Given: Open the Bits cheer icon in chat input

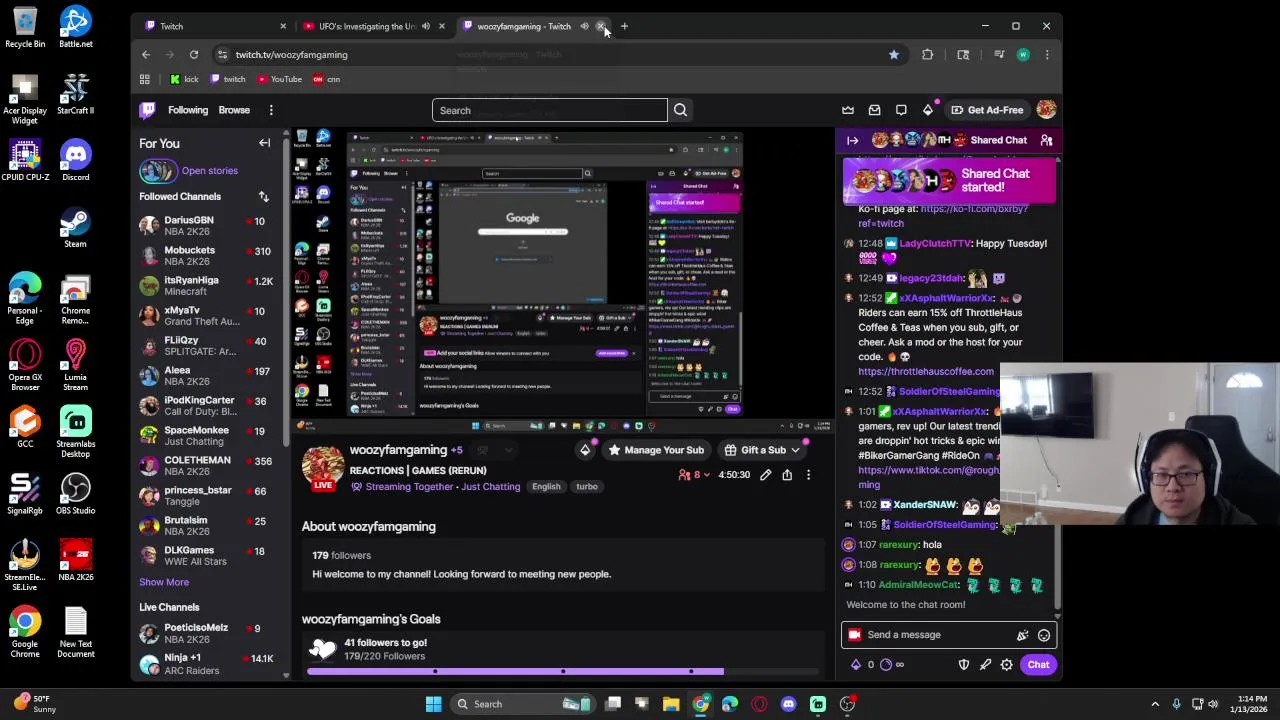Looking at the screenshot, I should [1022, 635].
